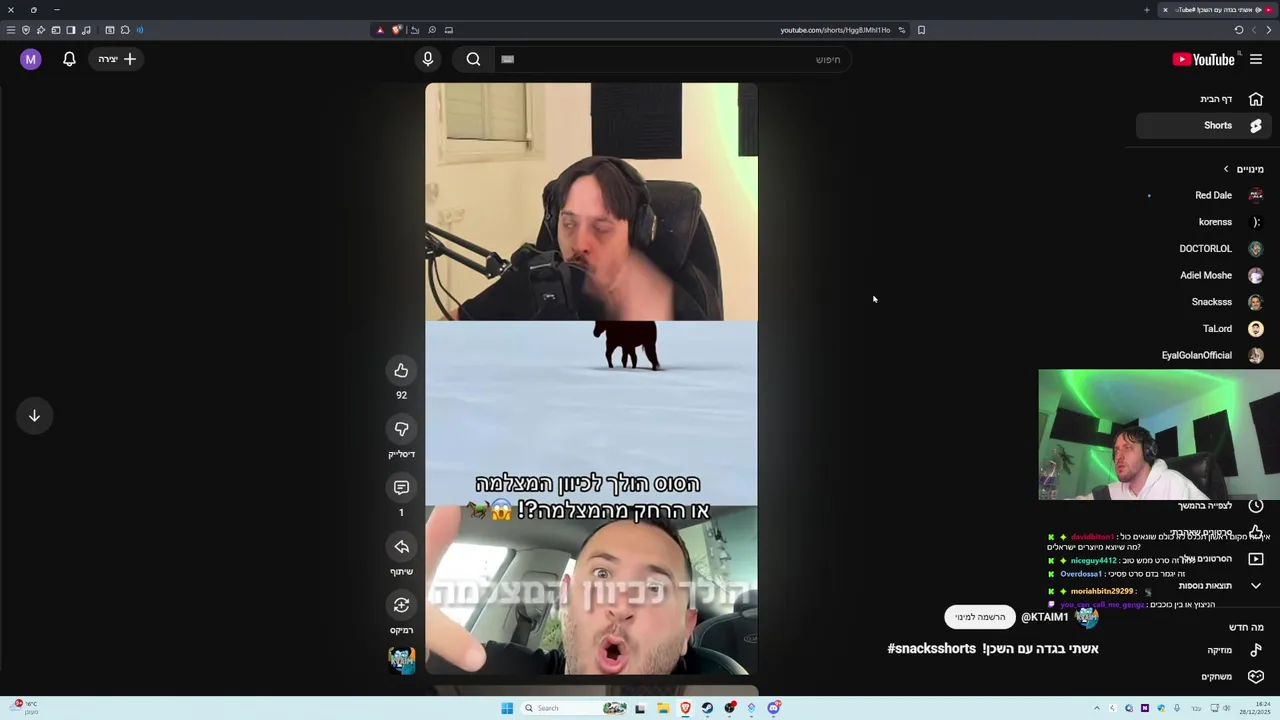Bookmark this page in browser

click(921, 30)
